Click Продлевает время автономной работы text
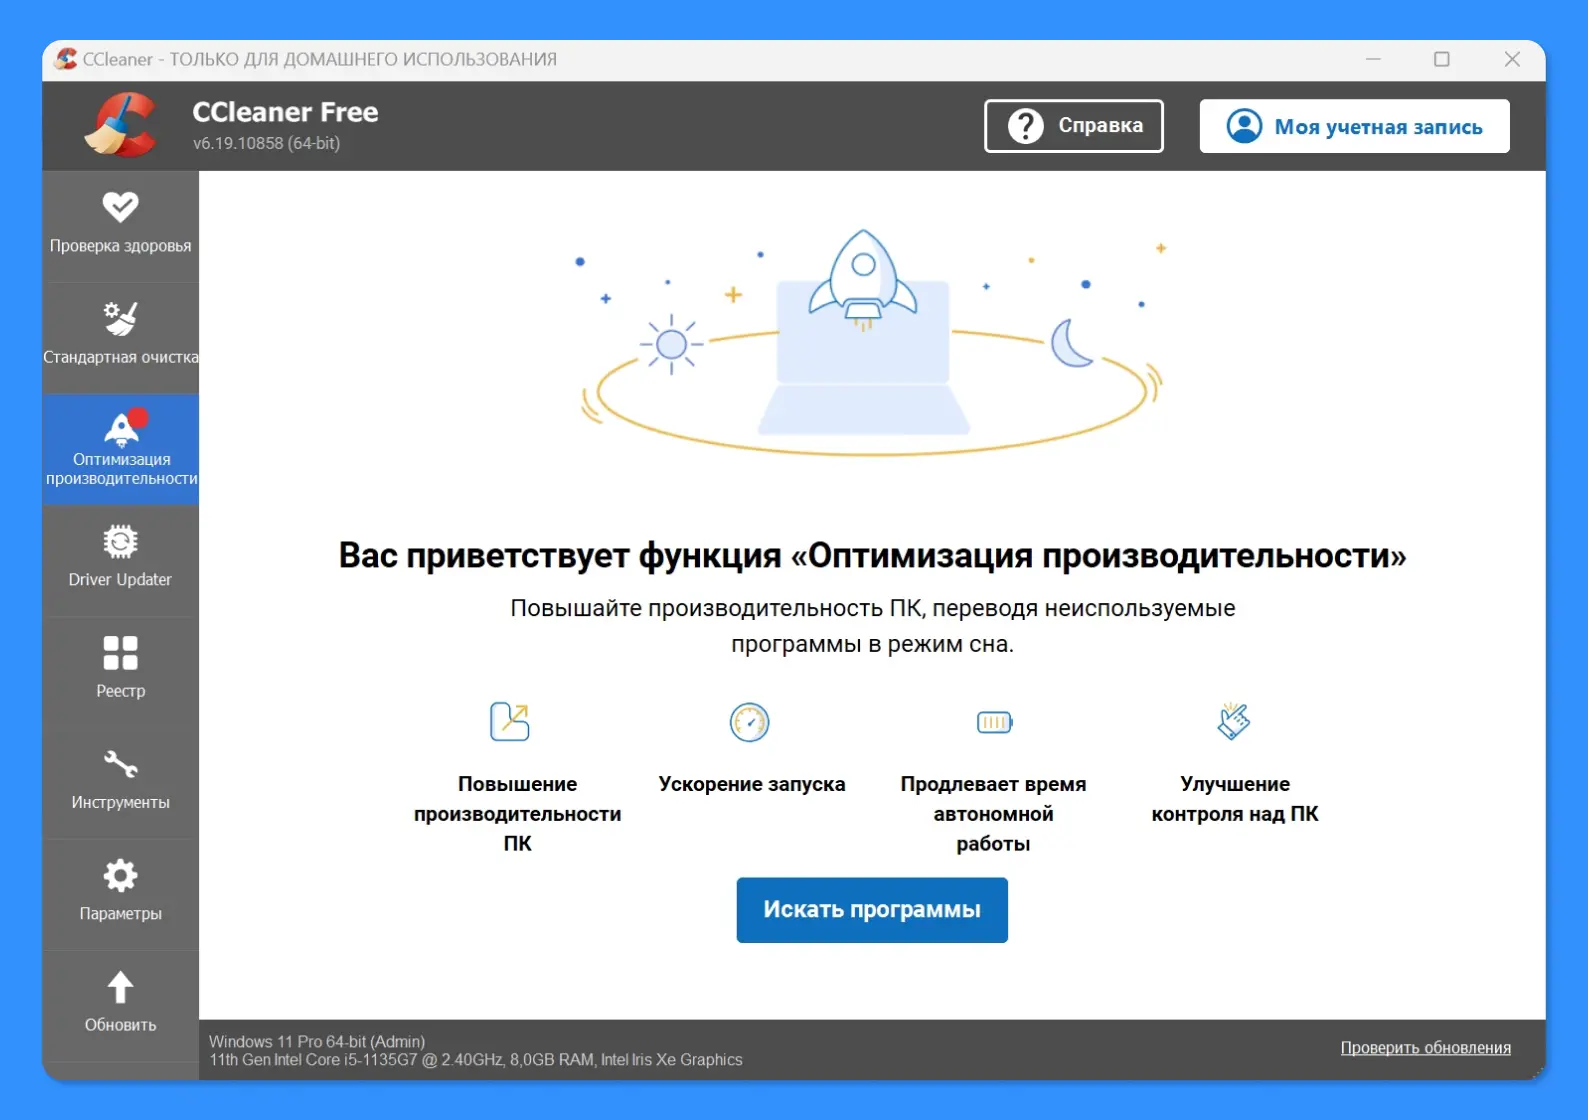The image size is (1588, 1120). click(993, 814)
